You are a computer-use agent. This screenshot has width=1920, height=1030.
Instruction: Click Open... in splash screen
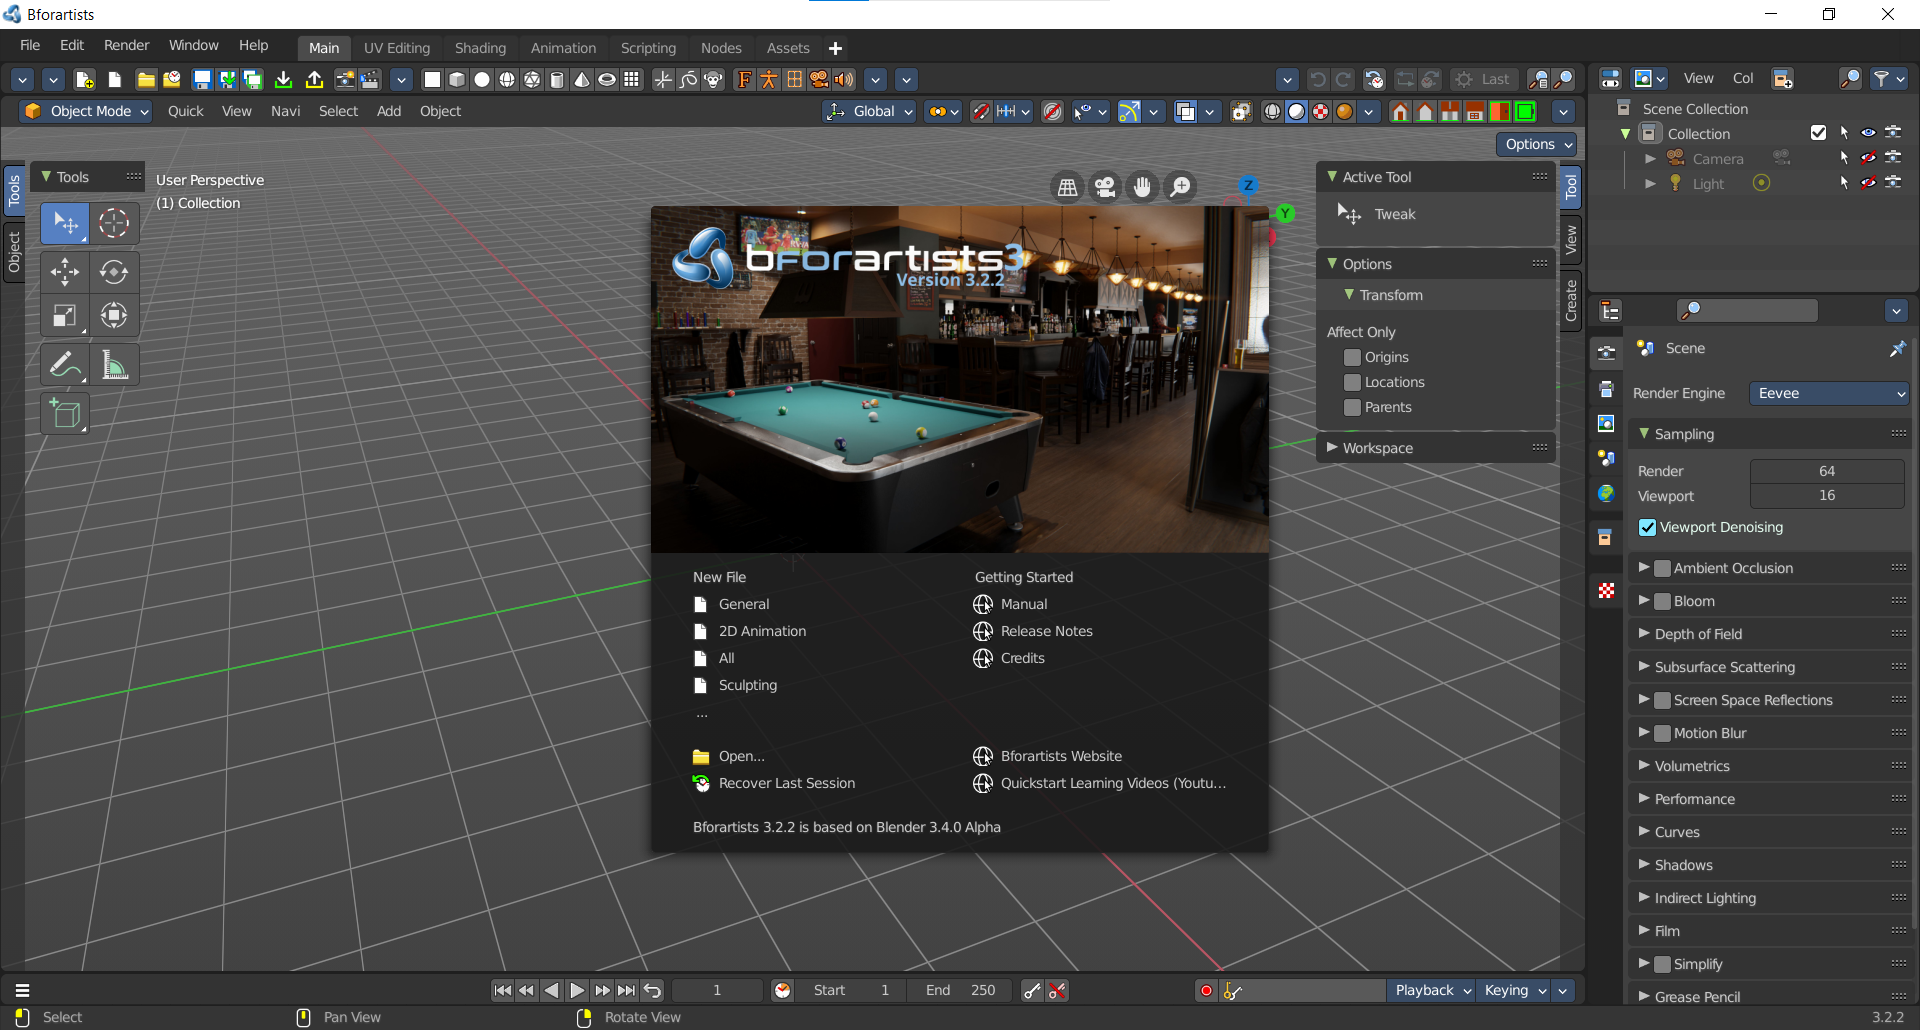coord(741,756)
